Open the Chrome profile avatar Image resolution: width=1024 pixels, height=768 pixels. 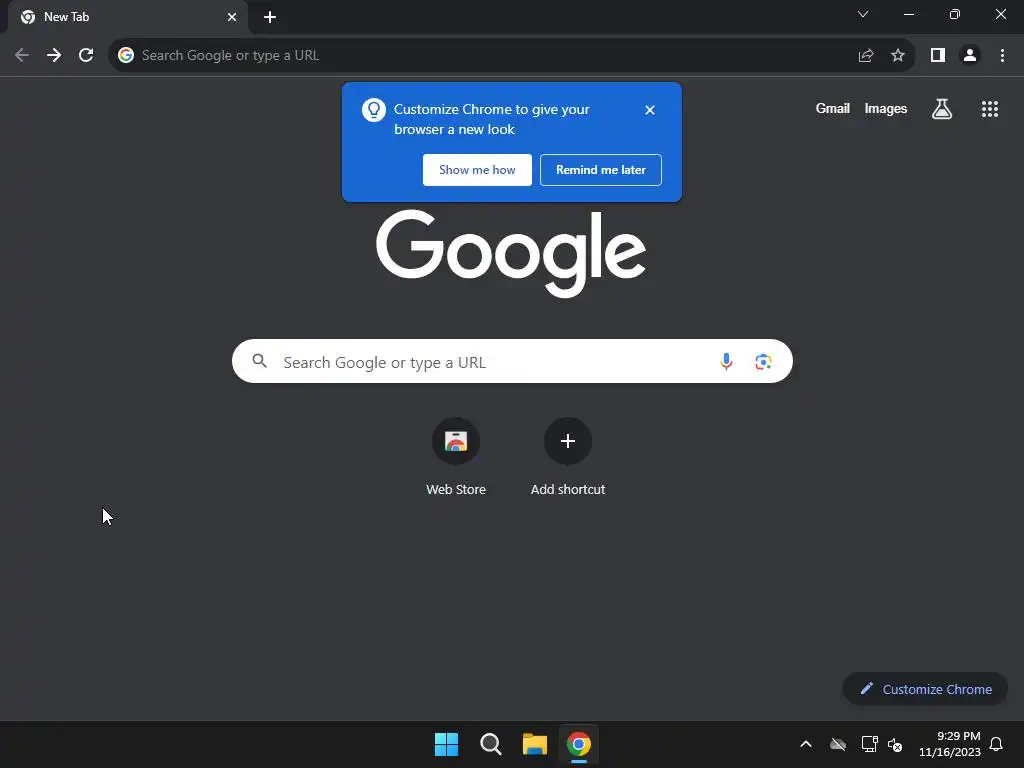970,56
